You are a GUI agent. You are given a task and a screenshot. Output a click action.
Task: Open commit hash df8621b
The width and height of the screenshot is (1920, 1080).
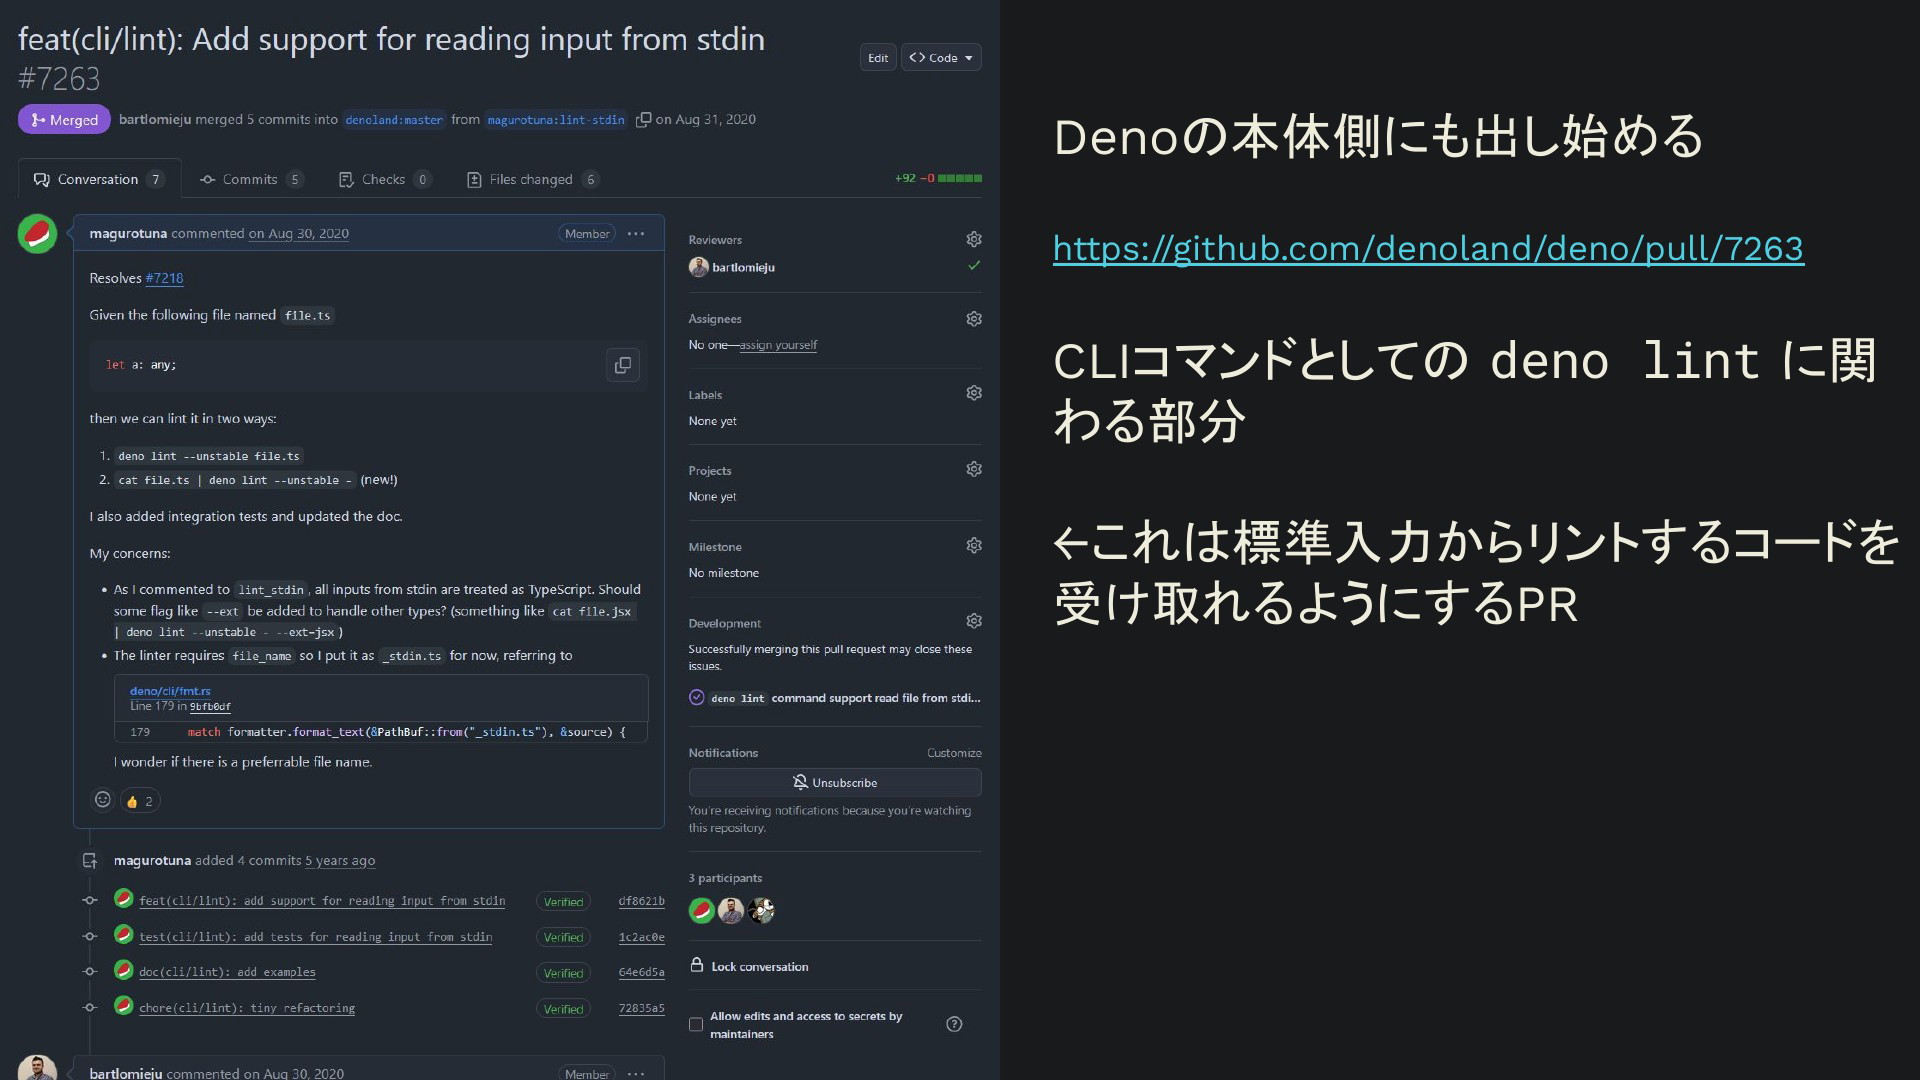pos(641,902)
